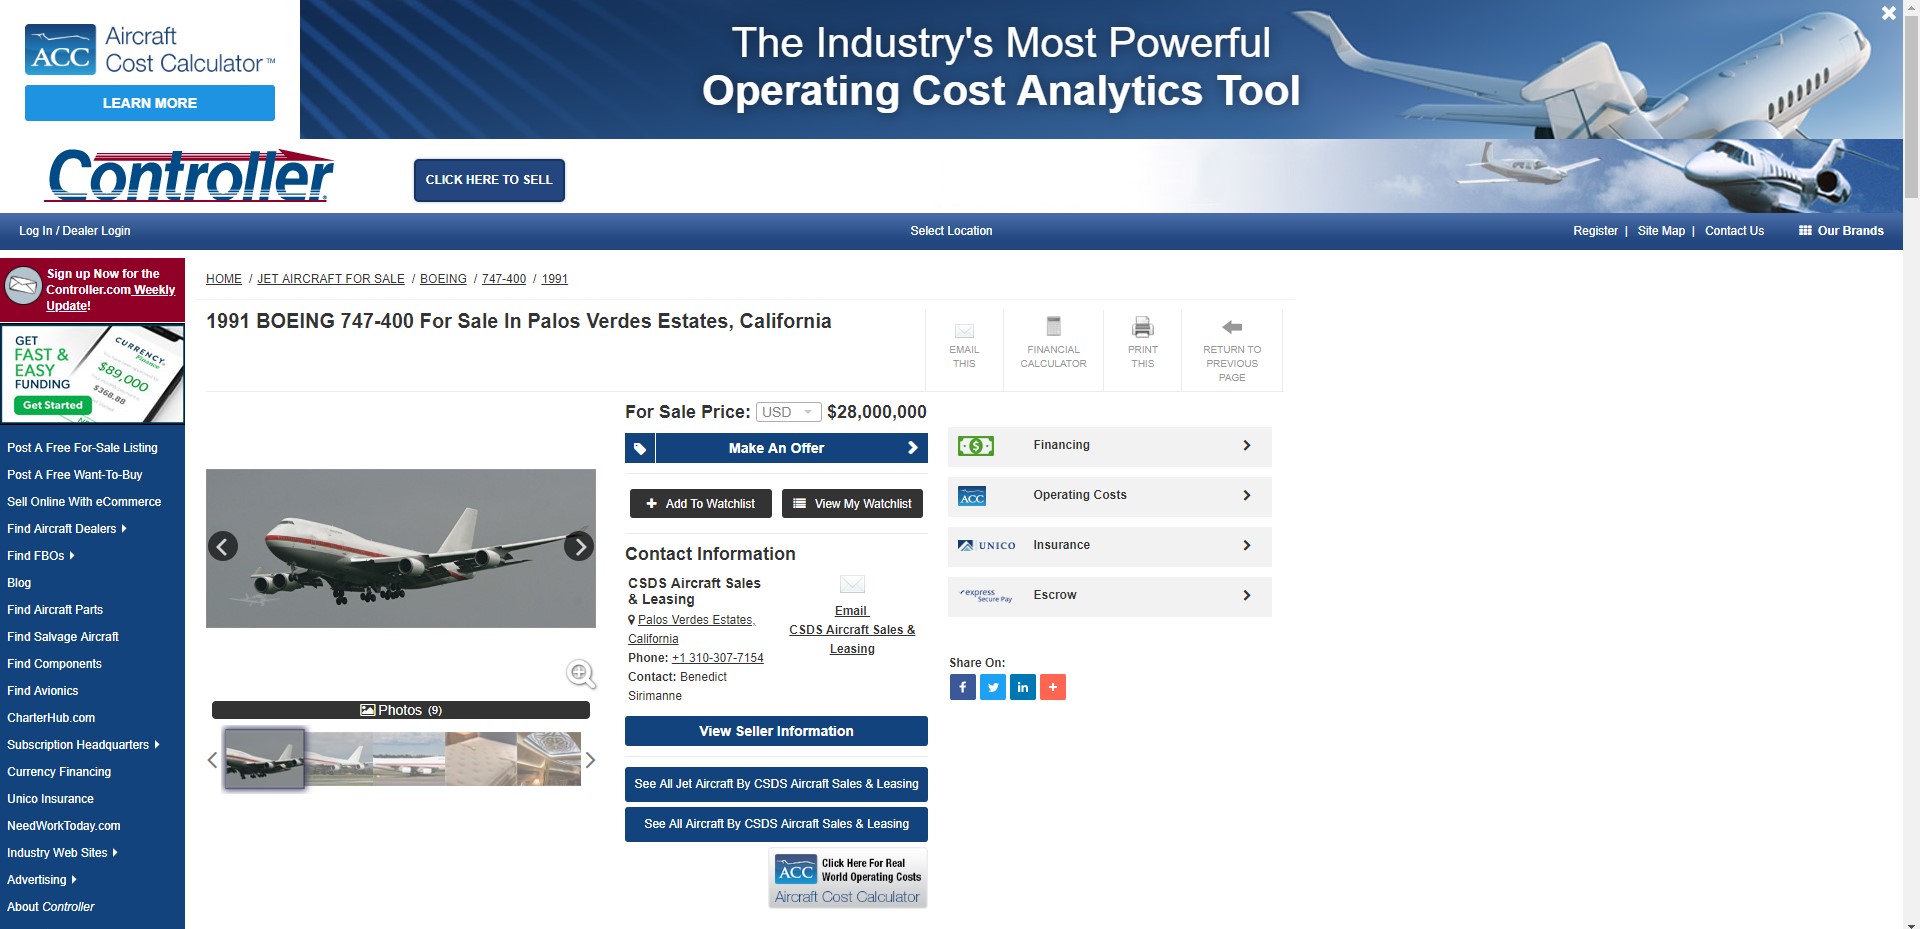Viewport: 1920px width, 929px height.
Task: Click the newsletter signup envelope icon
Action: 23,286
